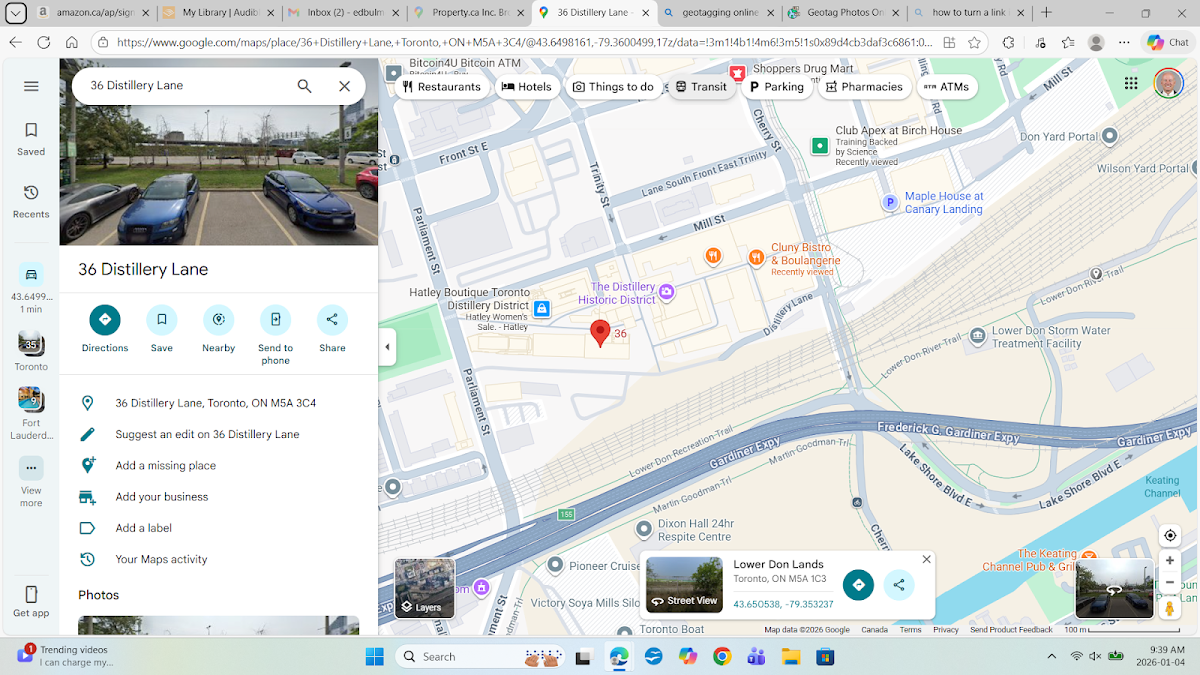This screenshot has width=1200, height=675.
Task: Switch to Inbox (2) Gmail tab
Action: pyautogui.click(x=342, y=13)
